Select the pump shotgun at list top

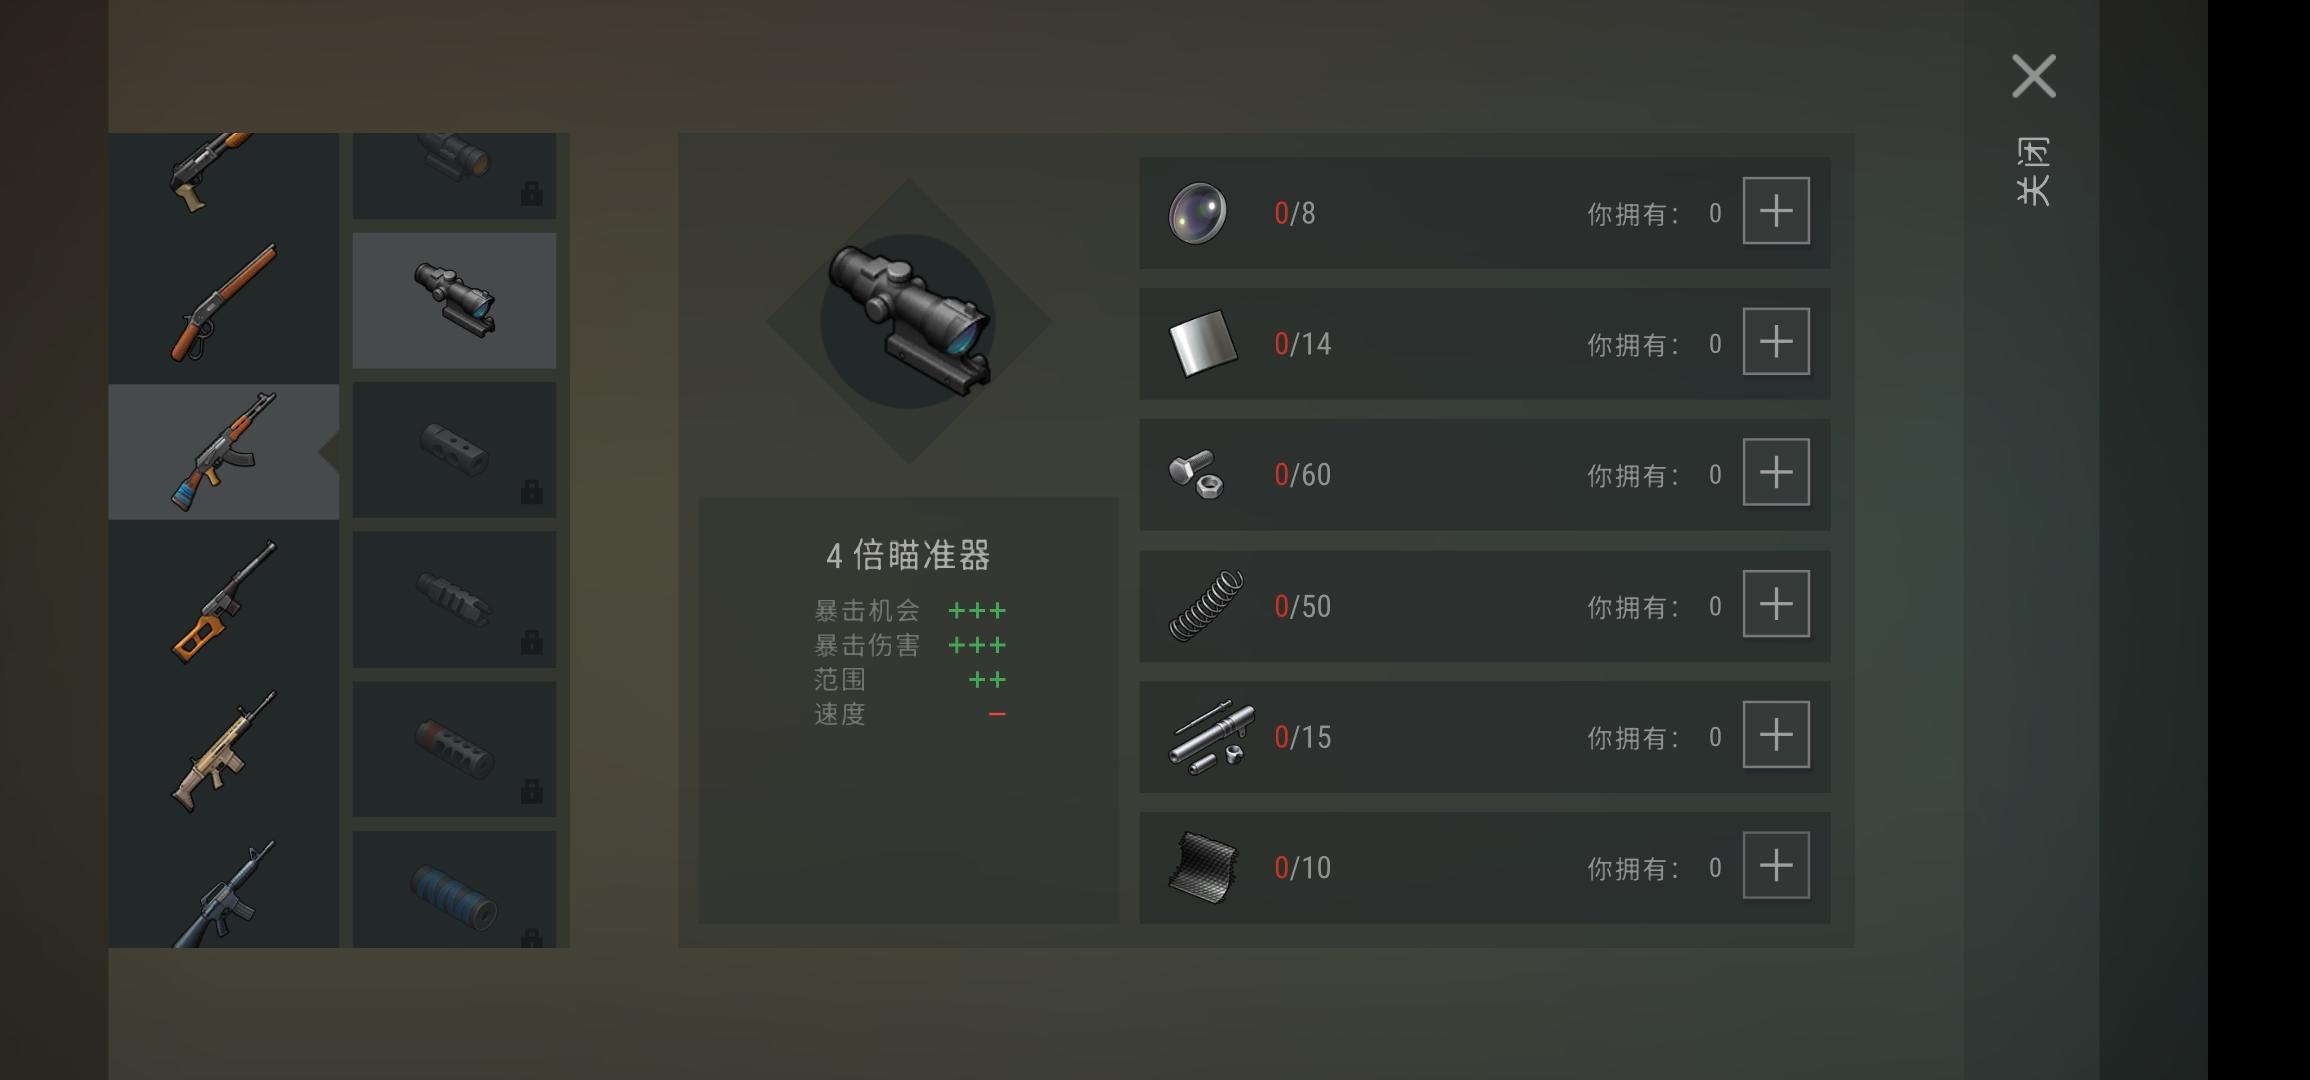(223, 176)
